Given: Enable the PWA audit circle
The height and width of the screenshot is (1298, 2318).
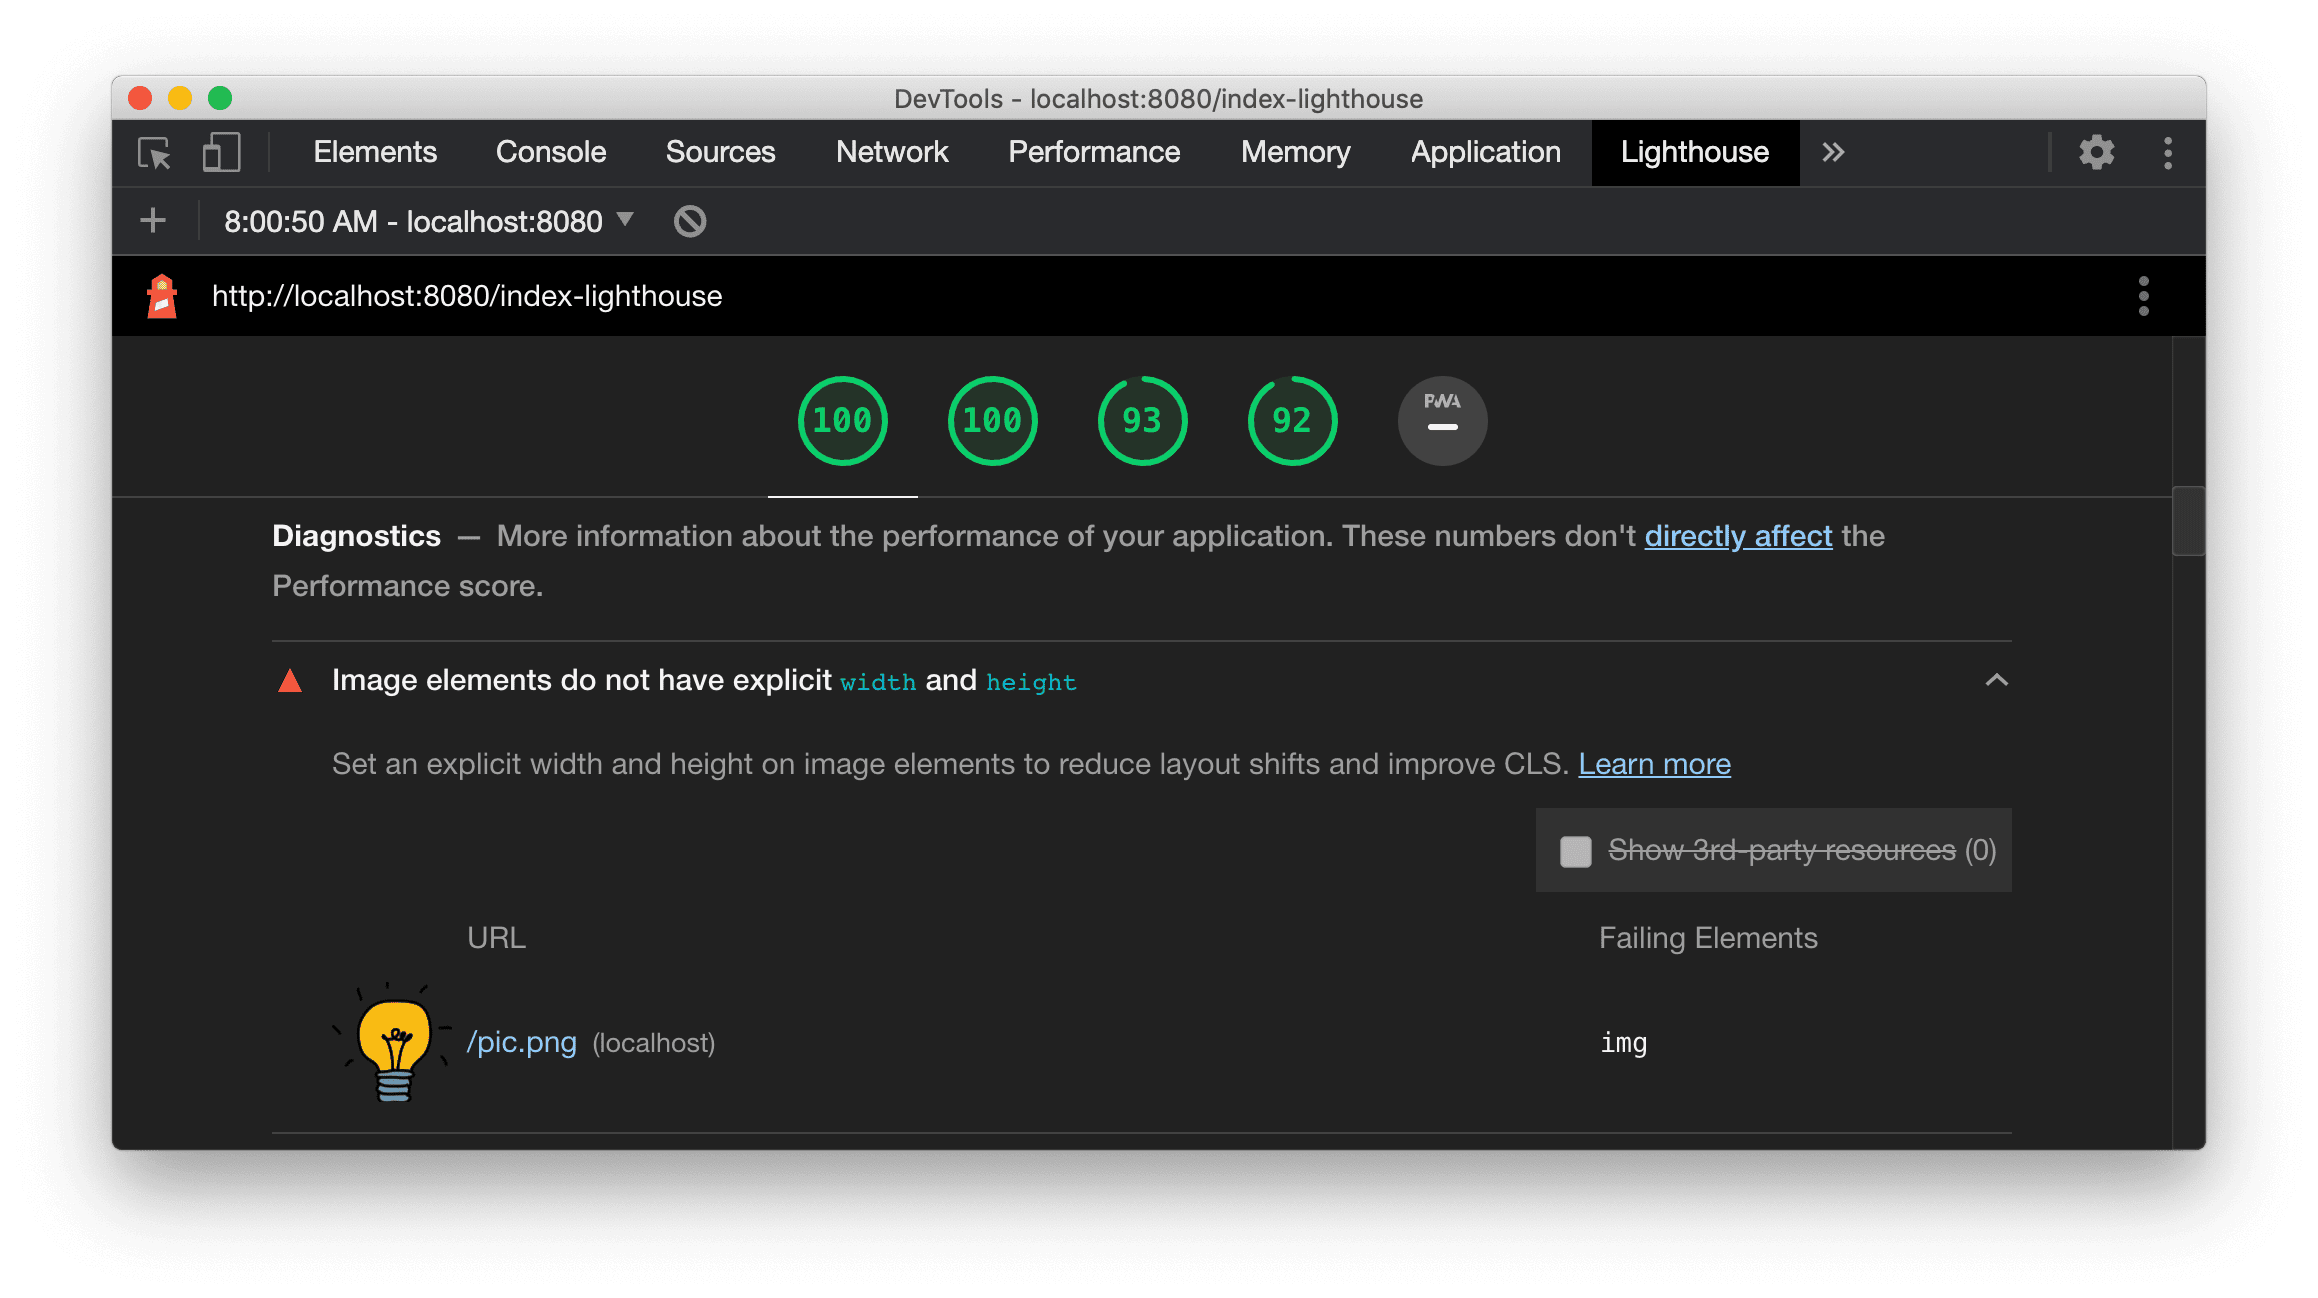Looking at the screenshot, I should click(1441, 419).
